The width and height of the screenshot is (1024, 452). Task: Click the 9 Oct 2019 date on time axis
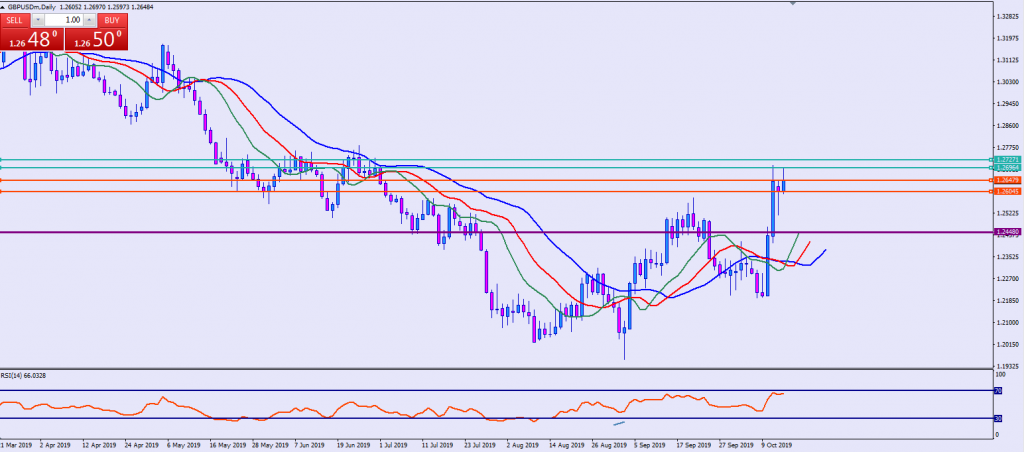point(774,444)
